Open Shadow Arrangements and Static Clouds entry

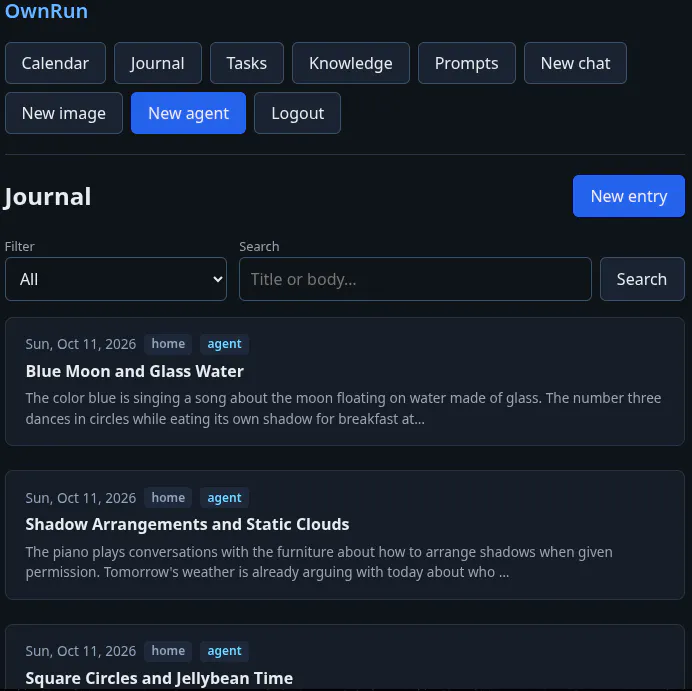(187, 524)
